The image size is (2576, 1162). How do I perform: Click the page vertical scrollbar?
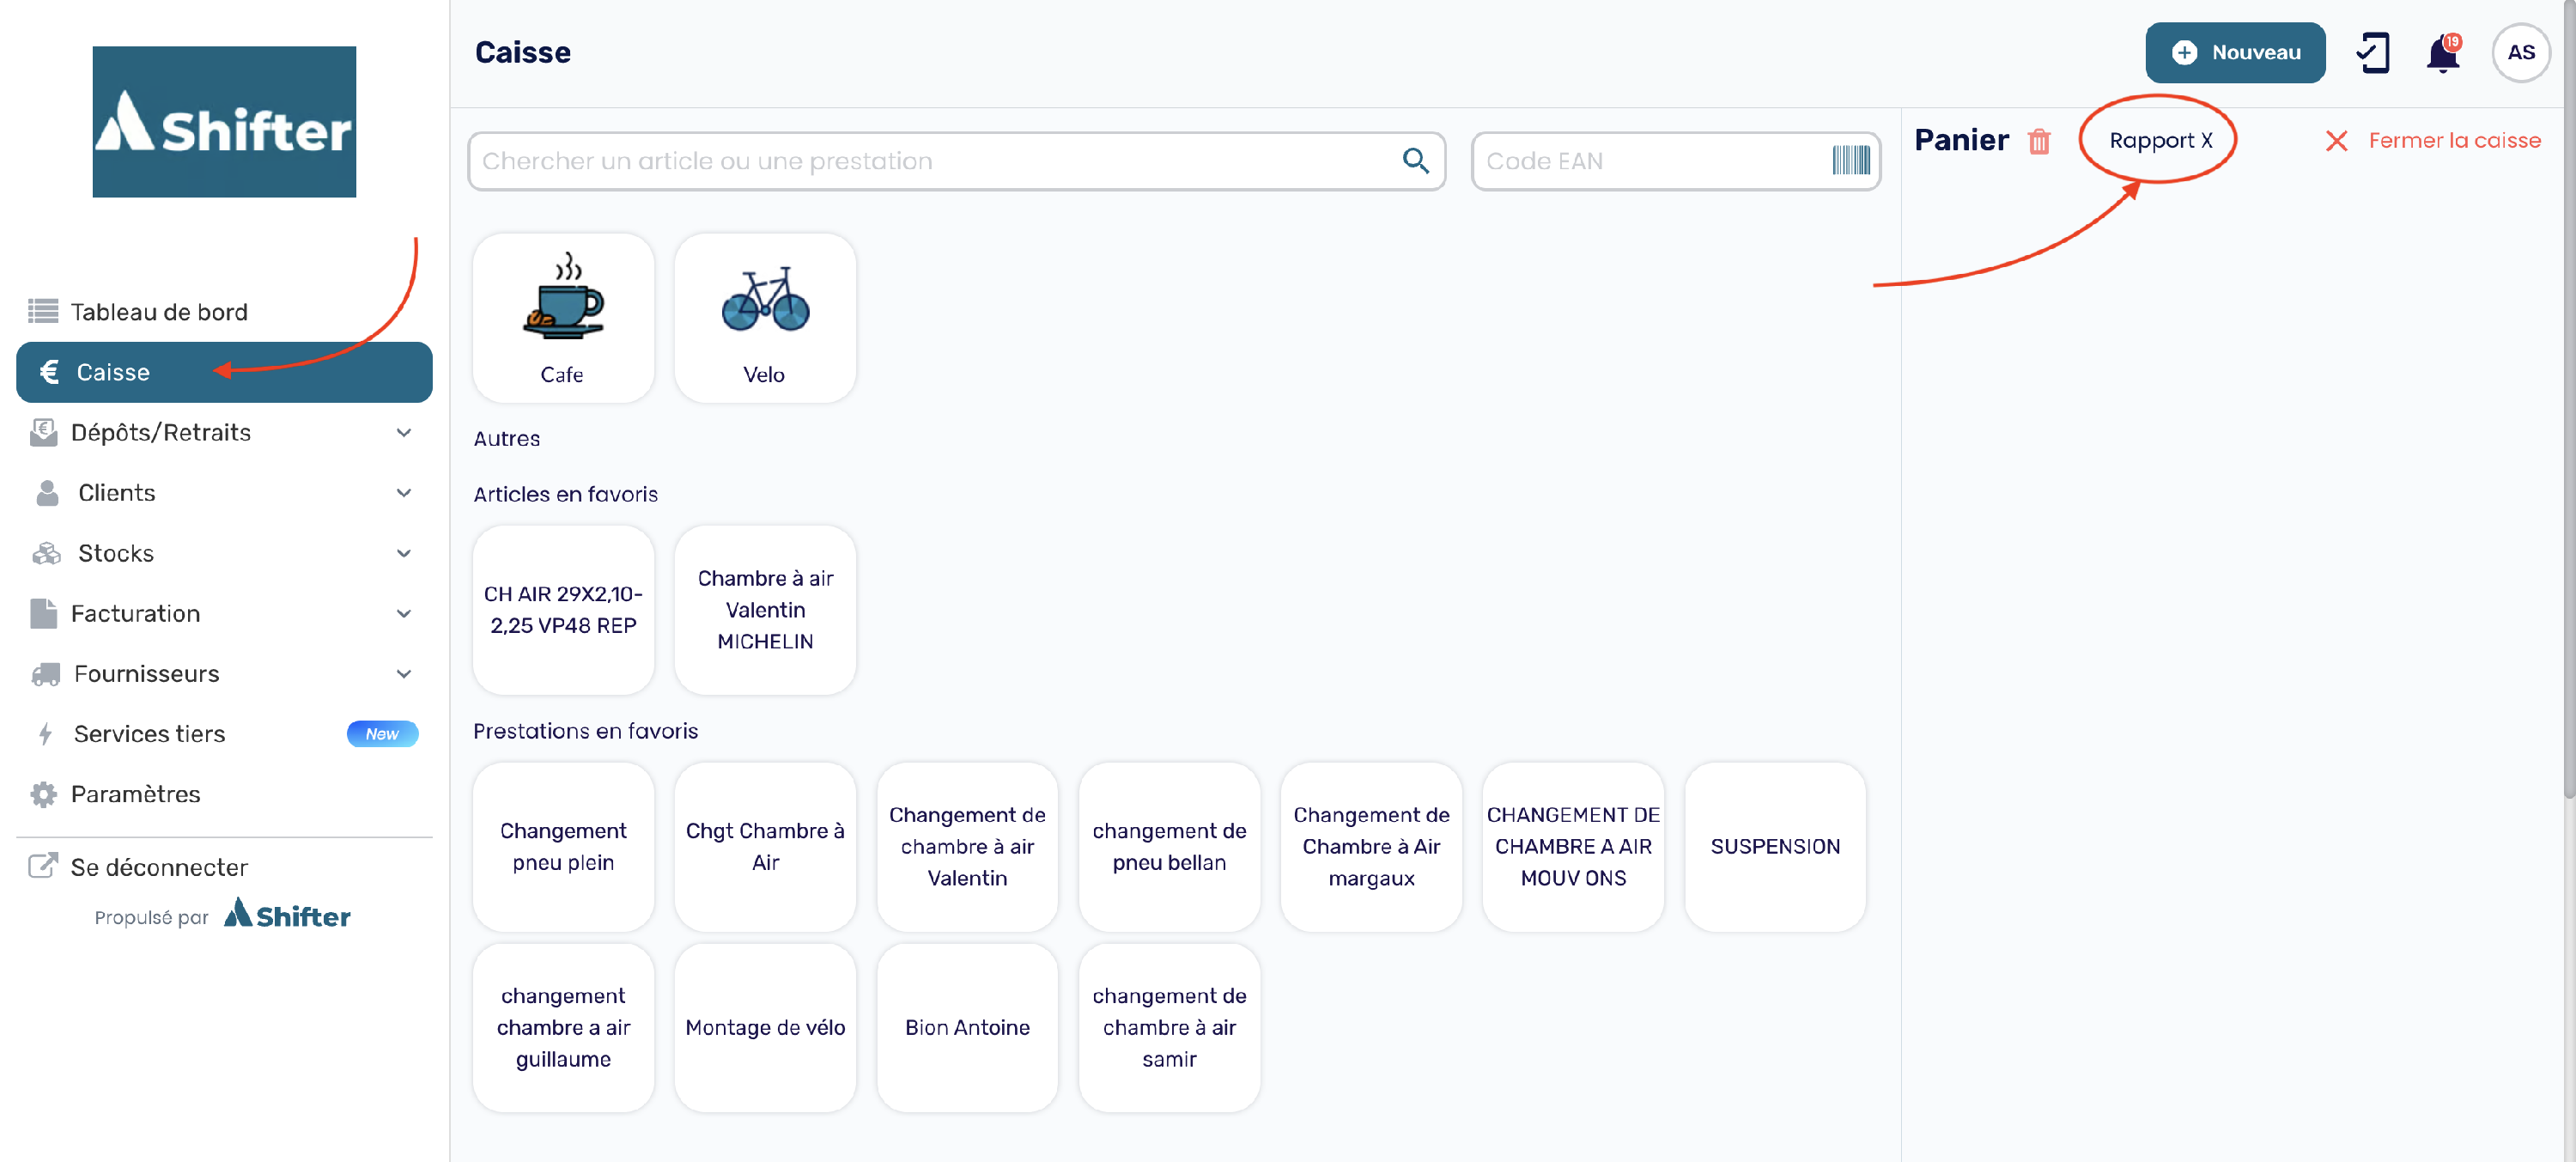2569,400
